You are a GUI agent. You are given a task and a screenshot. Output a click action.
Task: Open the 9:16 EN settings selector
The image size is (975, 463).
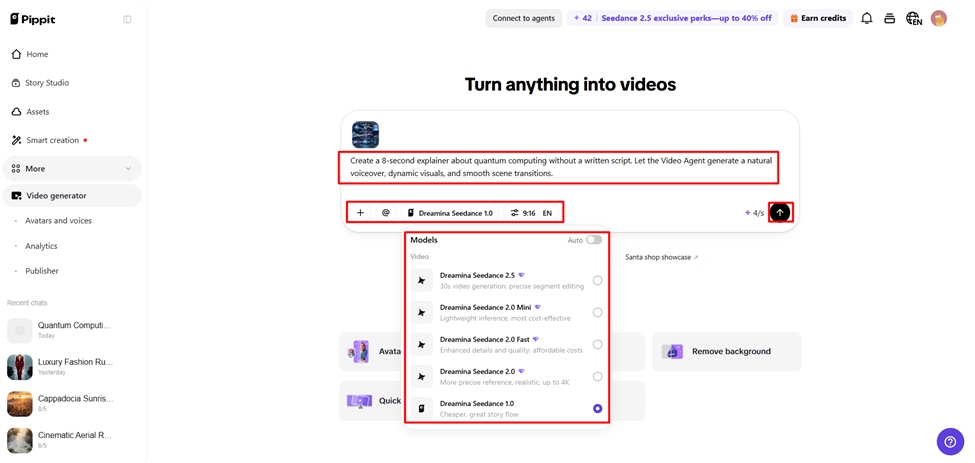[x=531, y=213]
